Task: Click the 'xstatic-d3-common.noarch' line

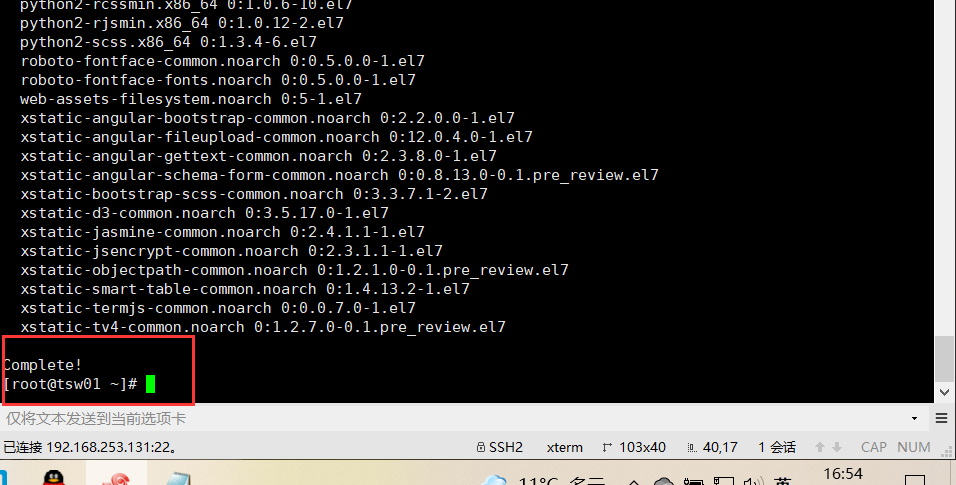Action: 204,213
